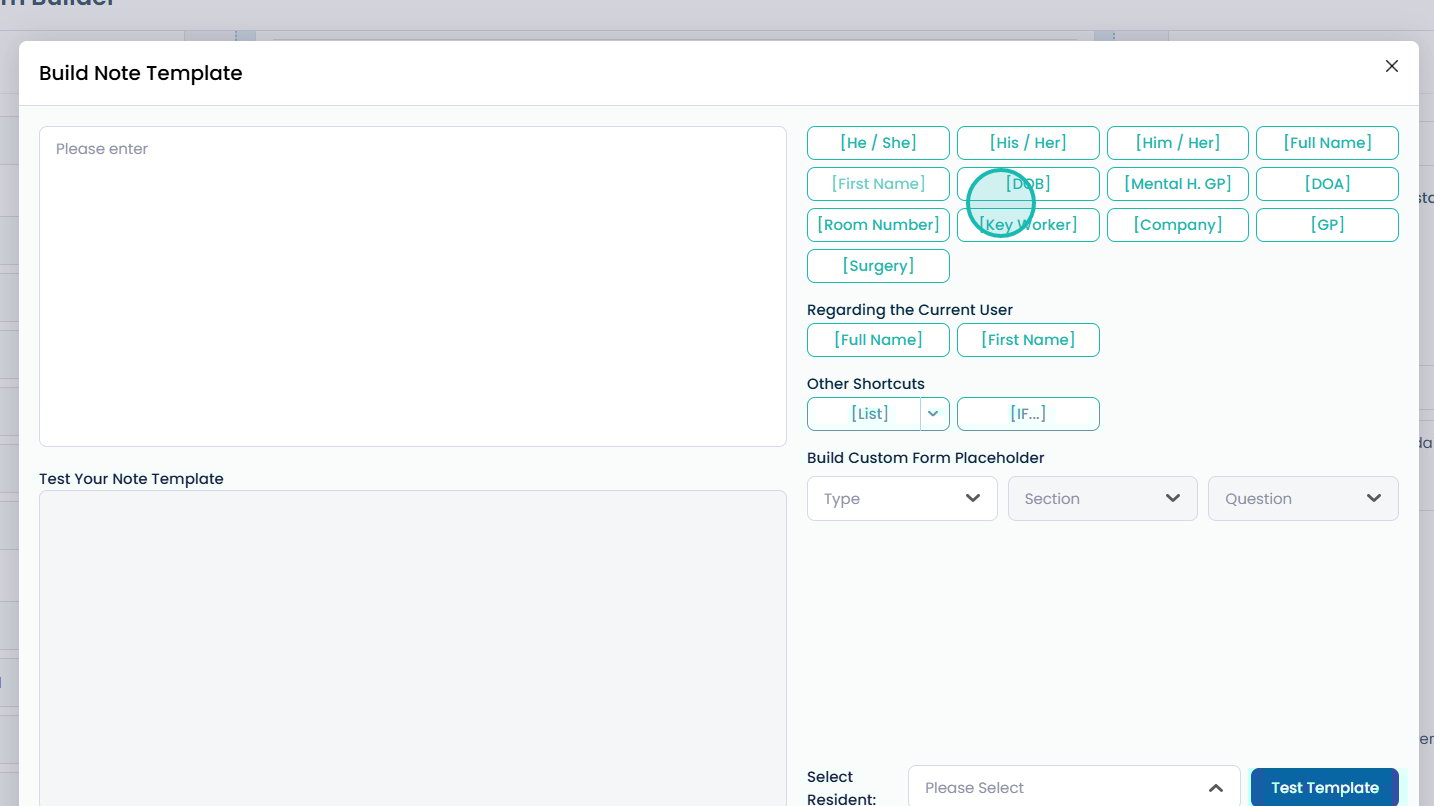Image resolution: width=1434 pixels, height=806 pixels.
Task: Insert the [Room Number] placeholder
Action: [x=878, y=225]
